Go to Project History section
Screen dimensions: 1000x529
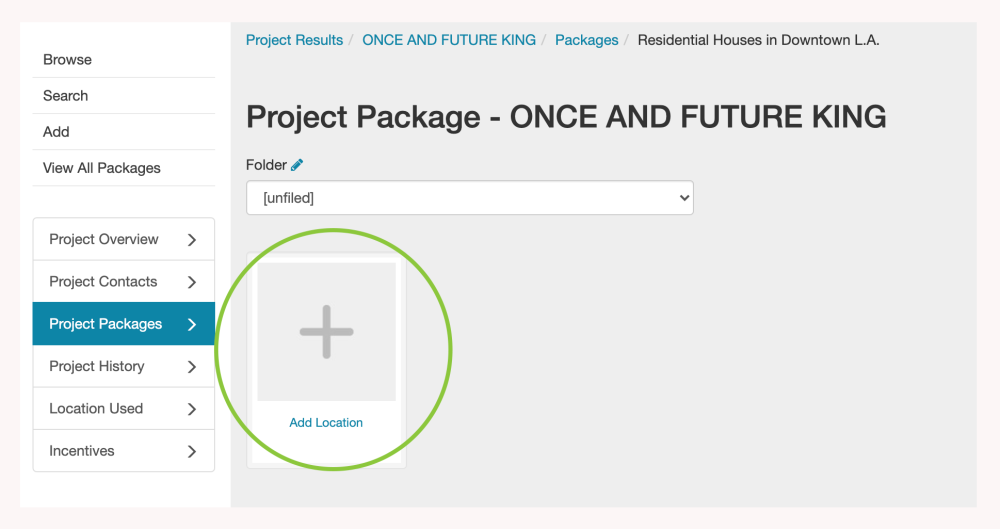point(97,367)
